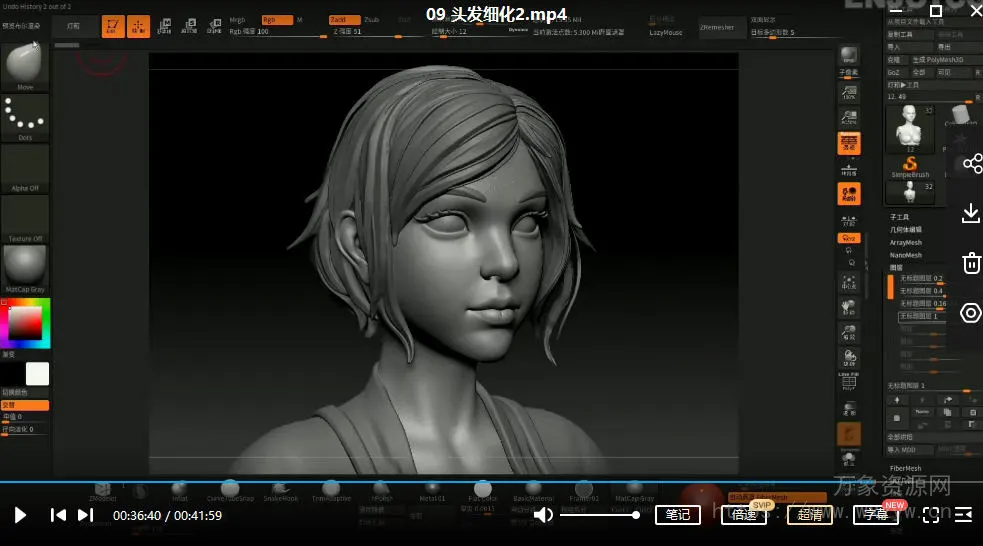Click the volume slider in the player

[x=600, y=515]
